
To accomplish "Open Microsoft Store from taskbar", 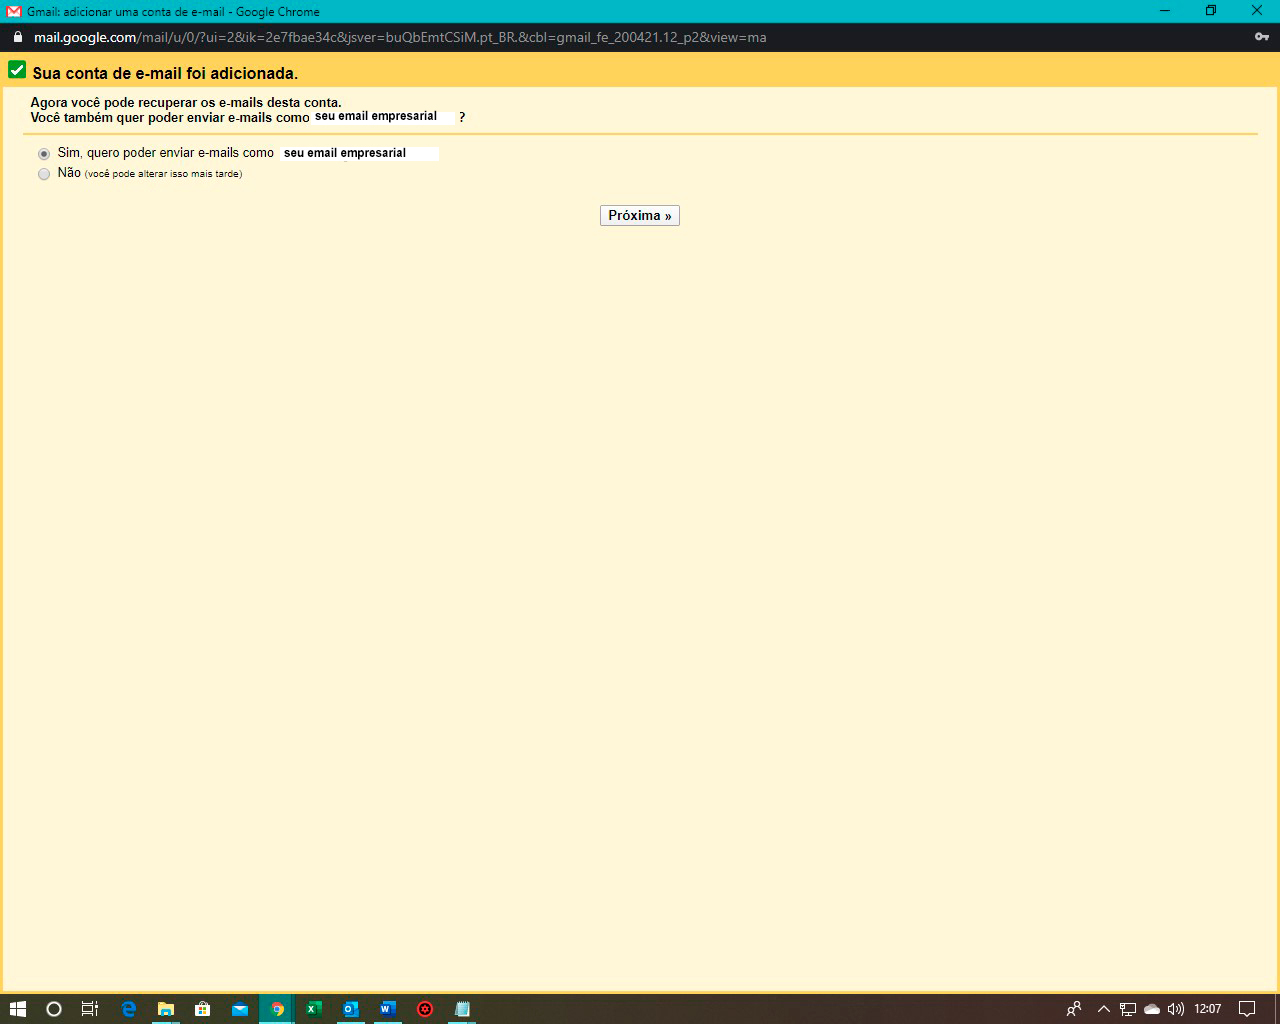I will [x=203, y=1009].
